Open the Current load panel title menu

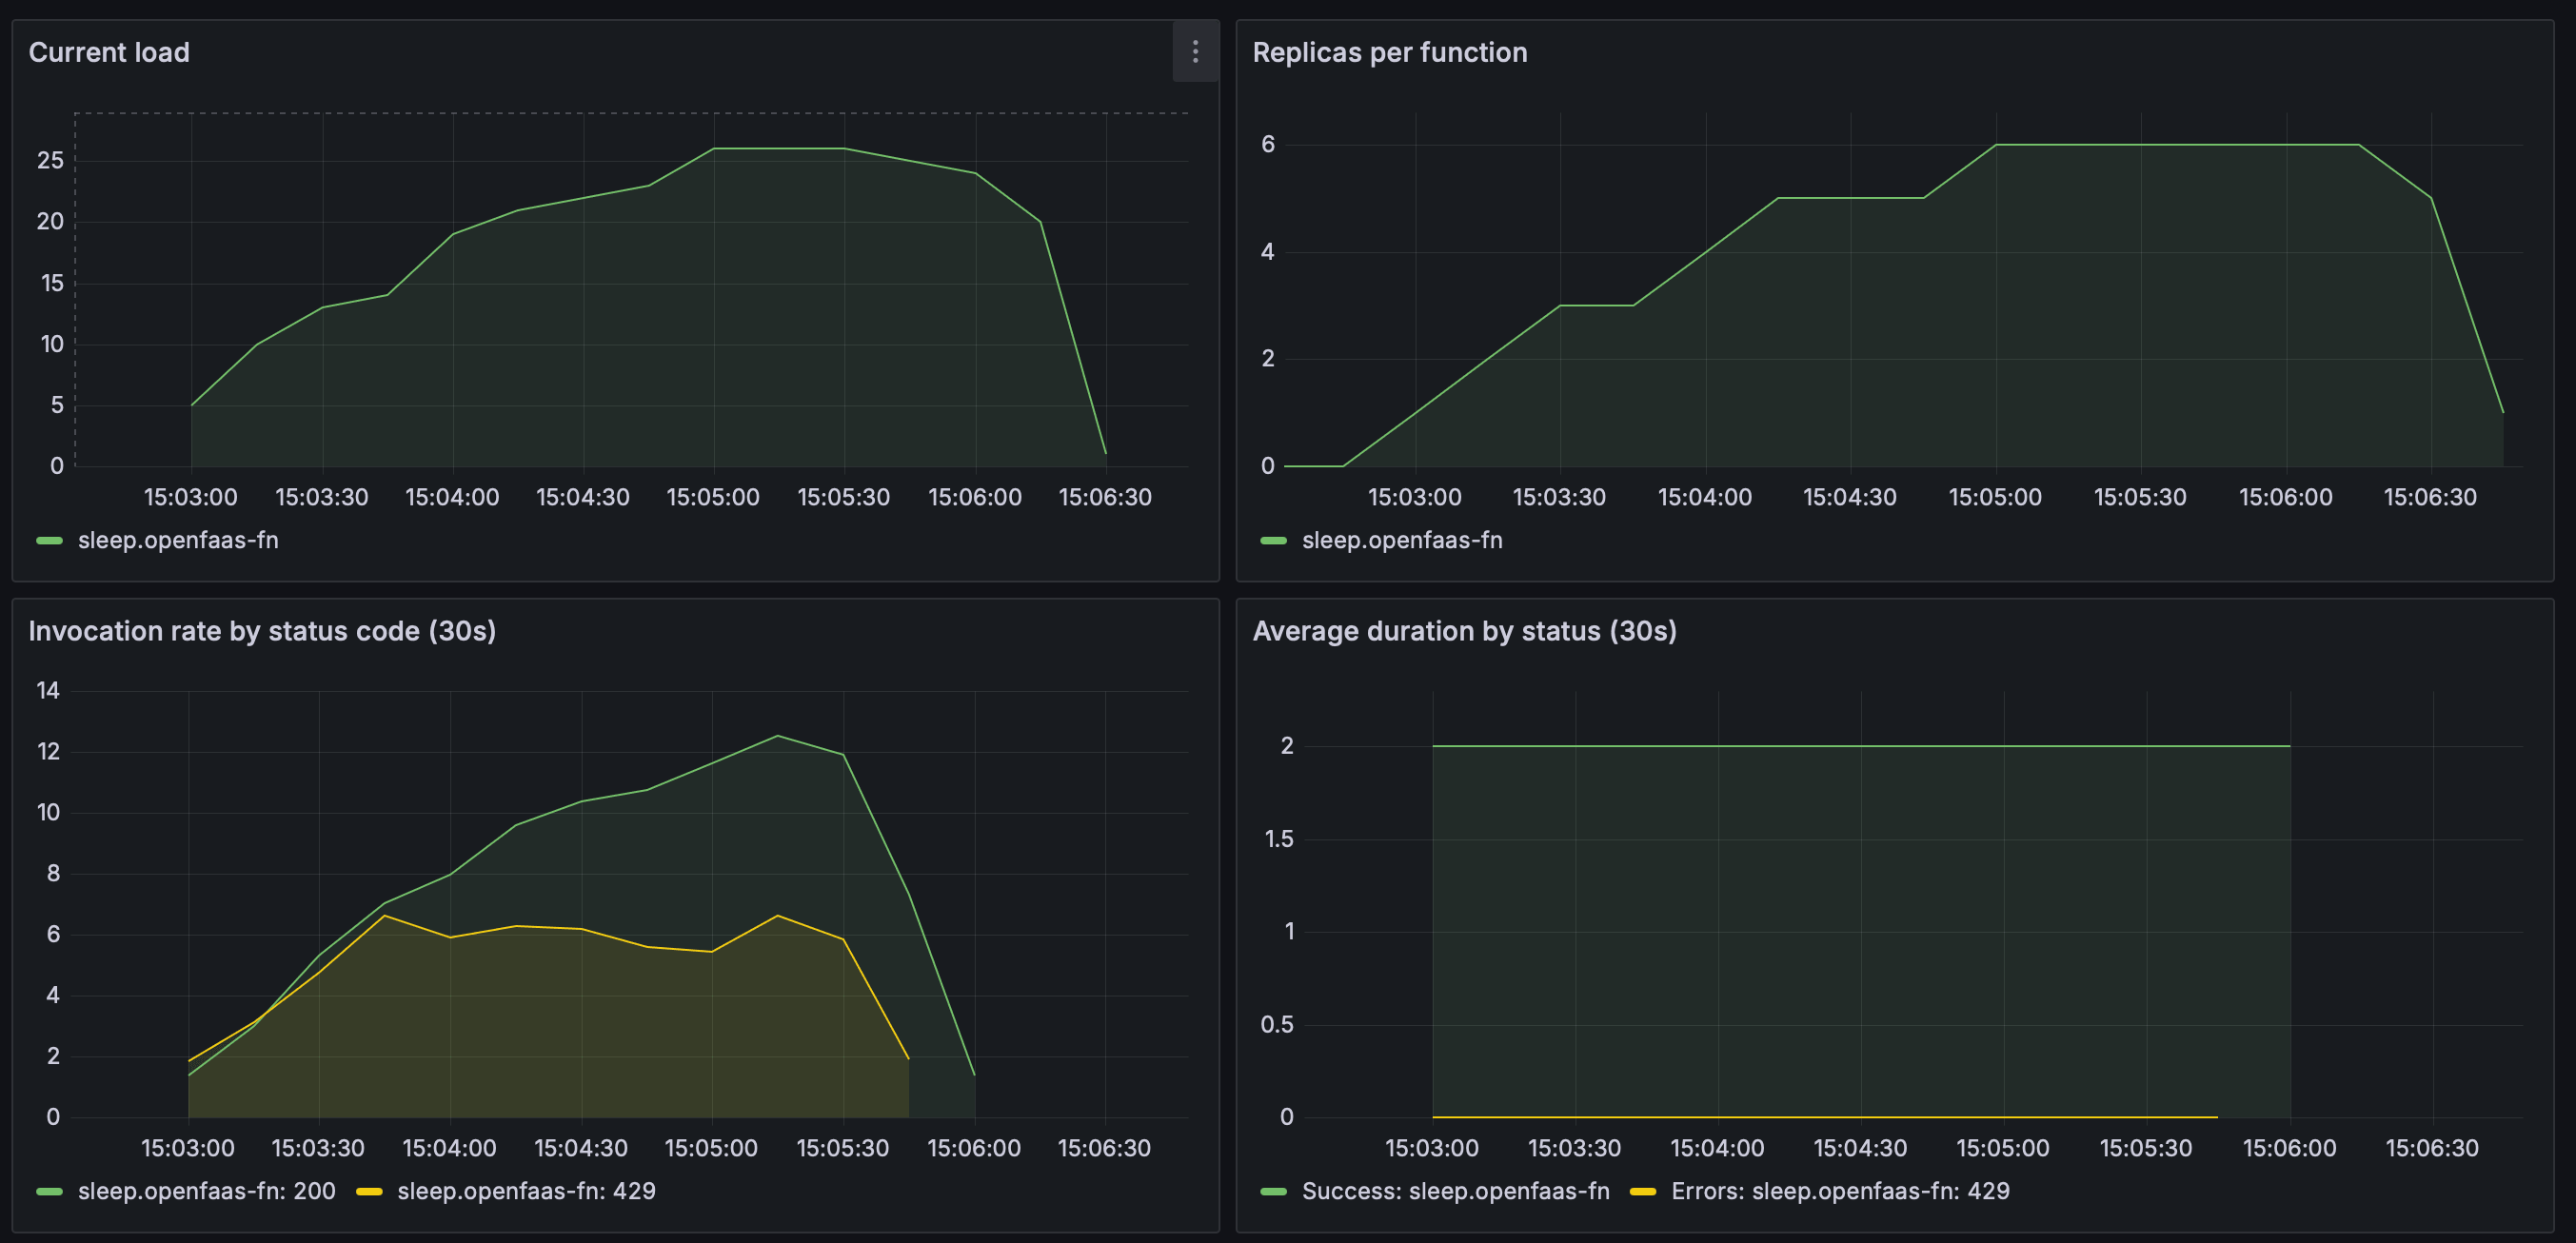coord(109,52)
